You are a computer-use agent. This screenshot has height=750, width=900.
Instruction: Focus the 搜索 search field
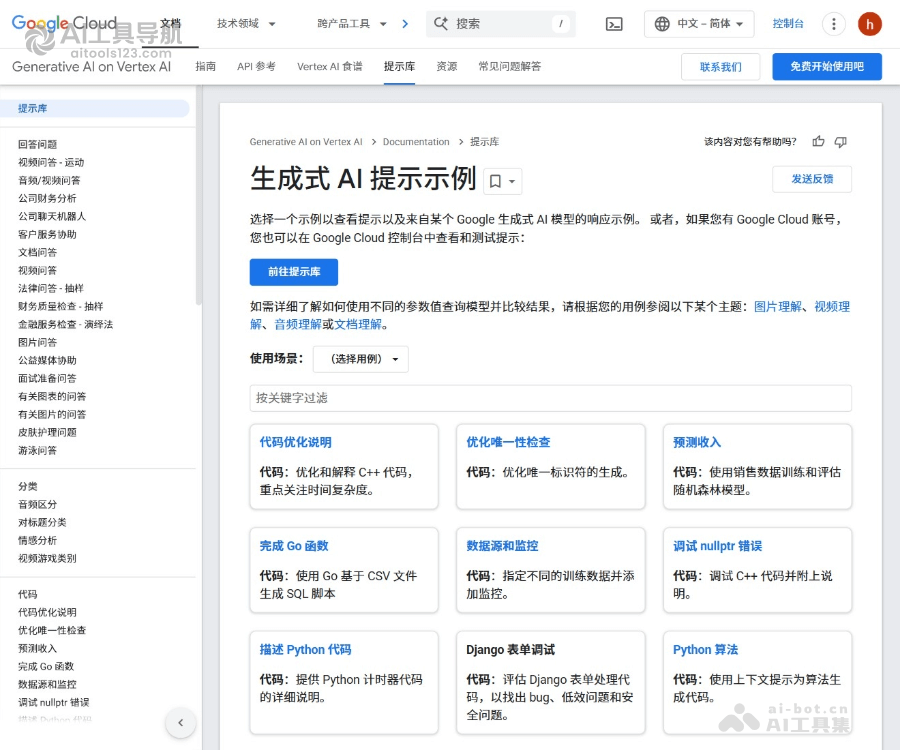(x=501, y=24)
